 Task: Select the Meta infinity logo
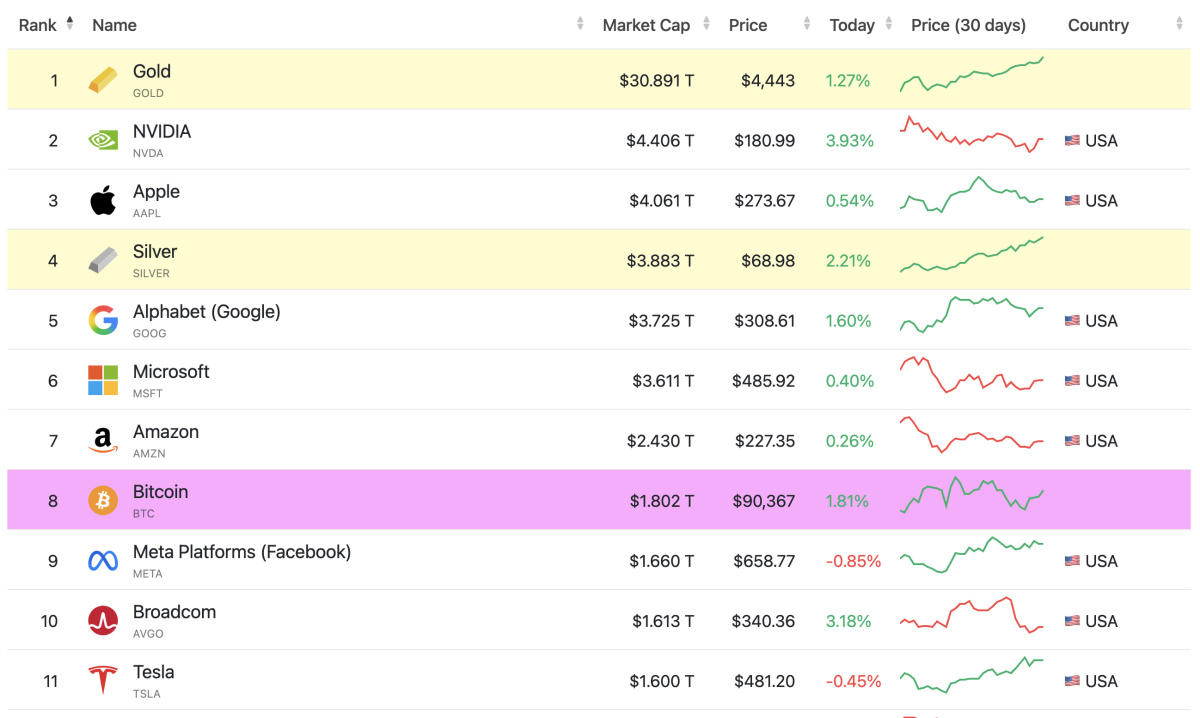102,561
